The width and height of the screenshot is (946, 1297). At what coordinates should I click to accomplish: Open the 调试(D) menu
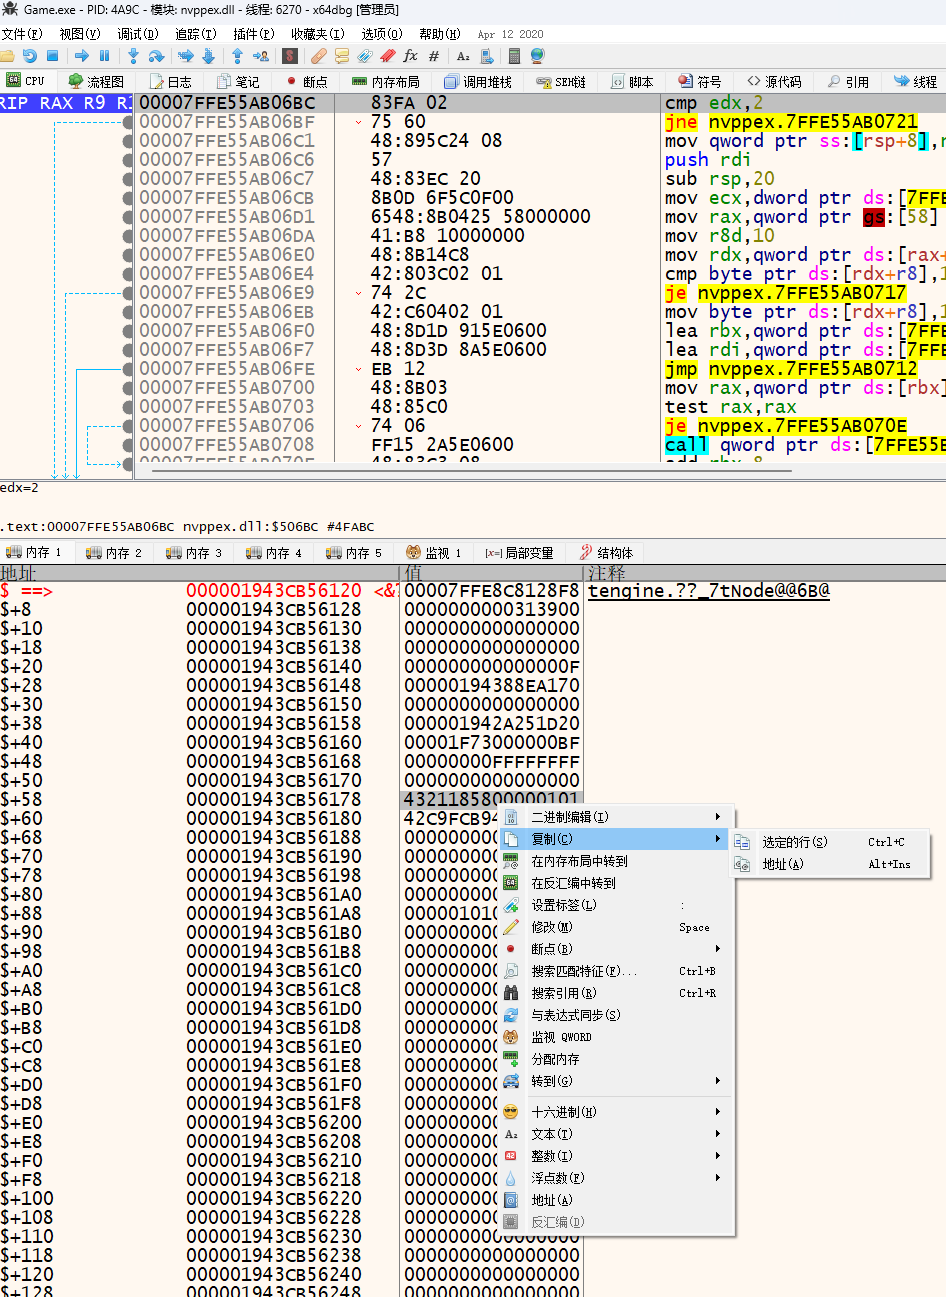pyautogui.click(x=137, y=34)
